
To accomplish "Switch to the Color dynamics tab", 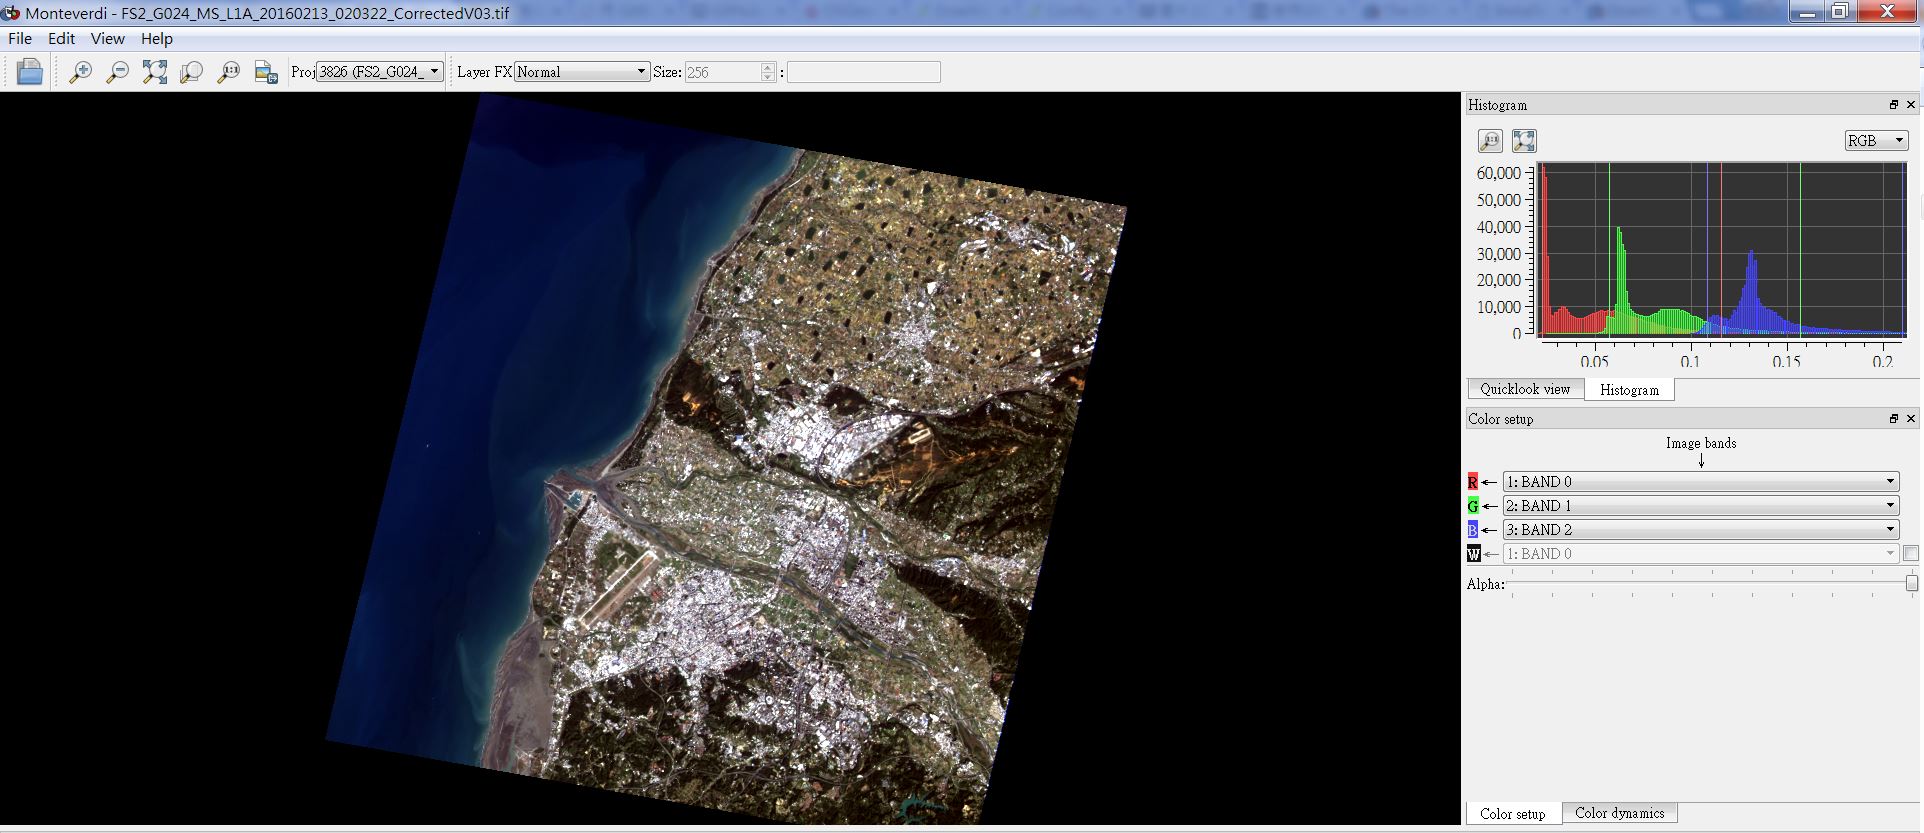I will pyautogui.click(x=1619, y=813).
